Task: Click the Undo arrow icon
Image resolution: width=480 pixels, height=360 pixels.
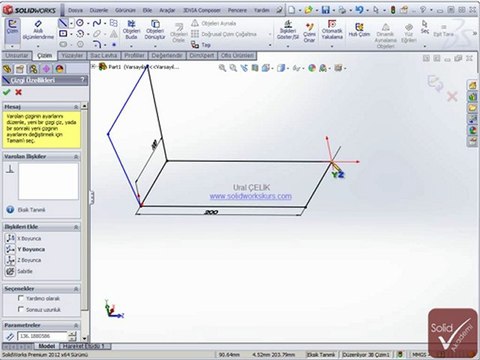Action: tap(359, 10)
